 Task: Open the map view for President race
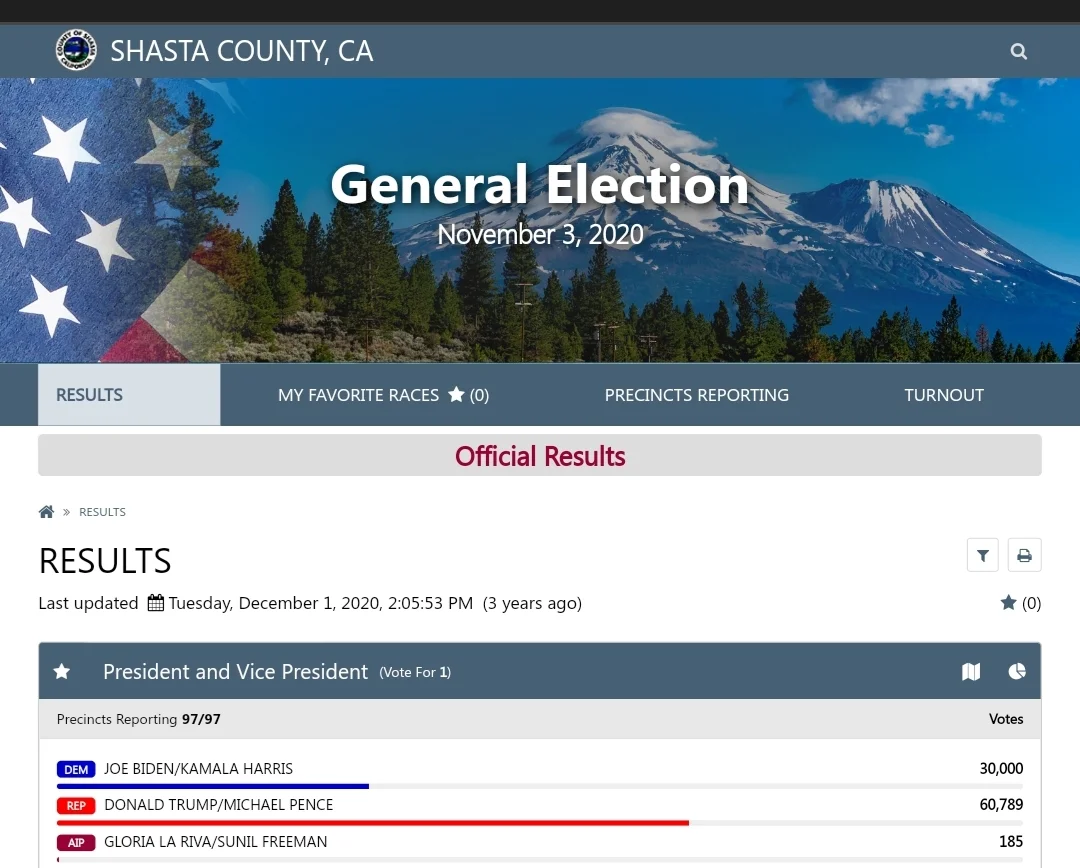click(x=971, y=672)
